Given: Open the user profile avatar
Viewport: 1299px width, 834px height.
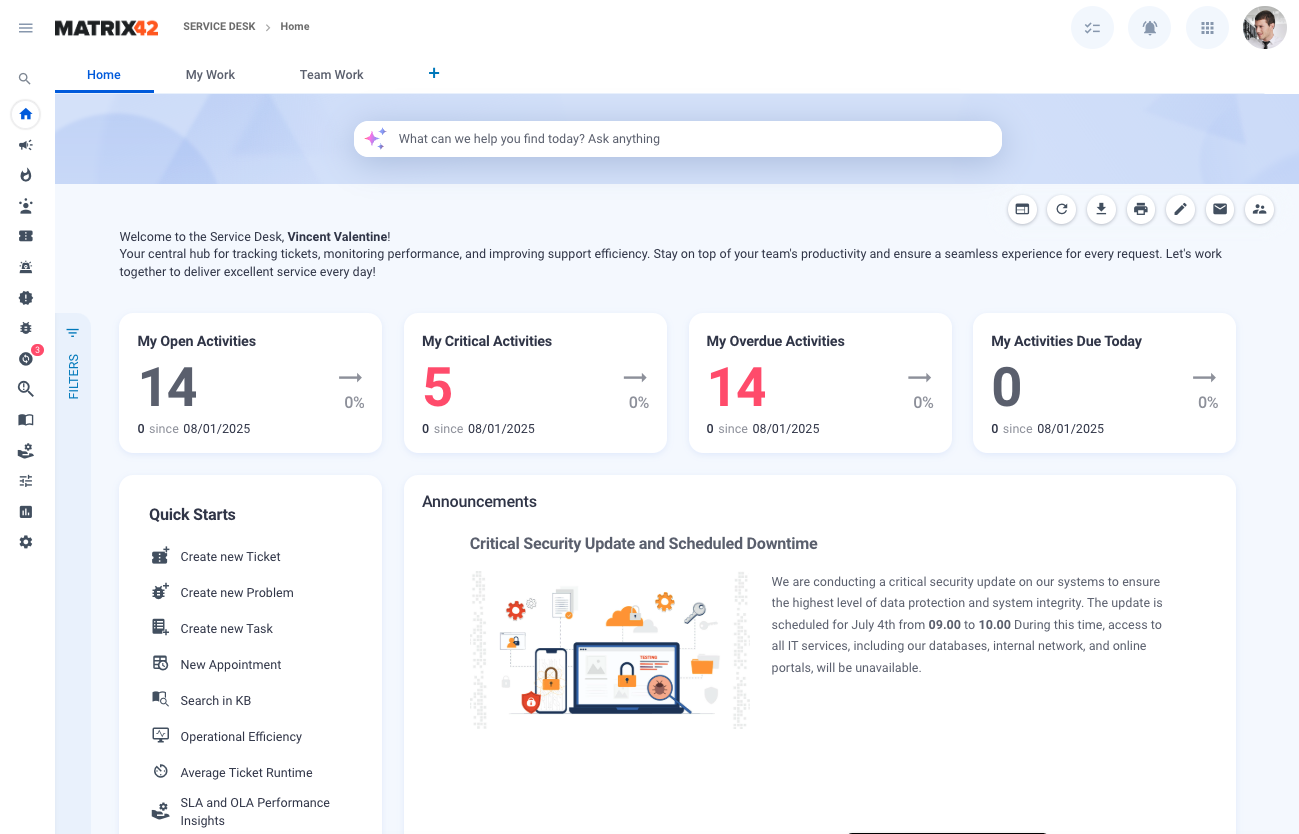Looking at the screenshot, I should 1265,28.
